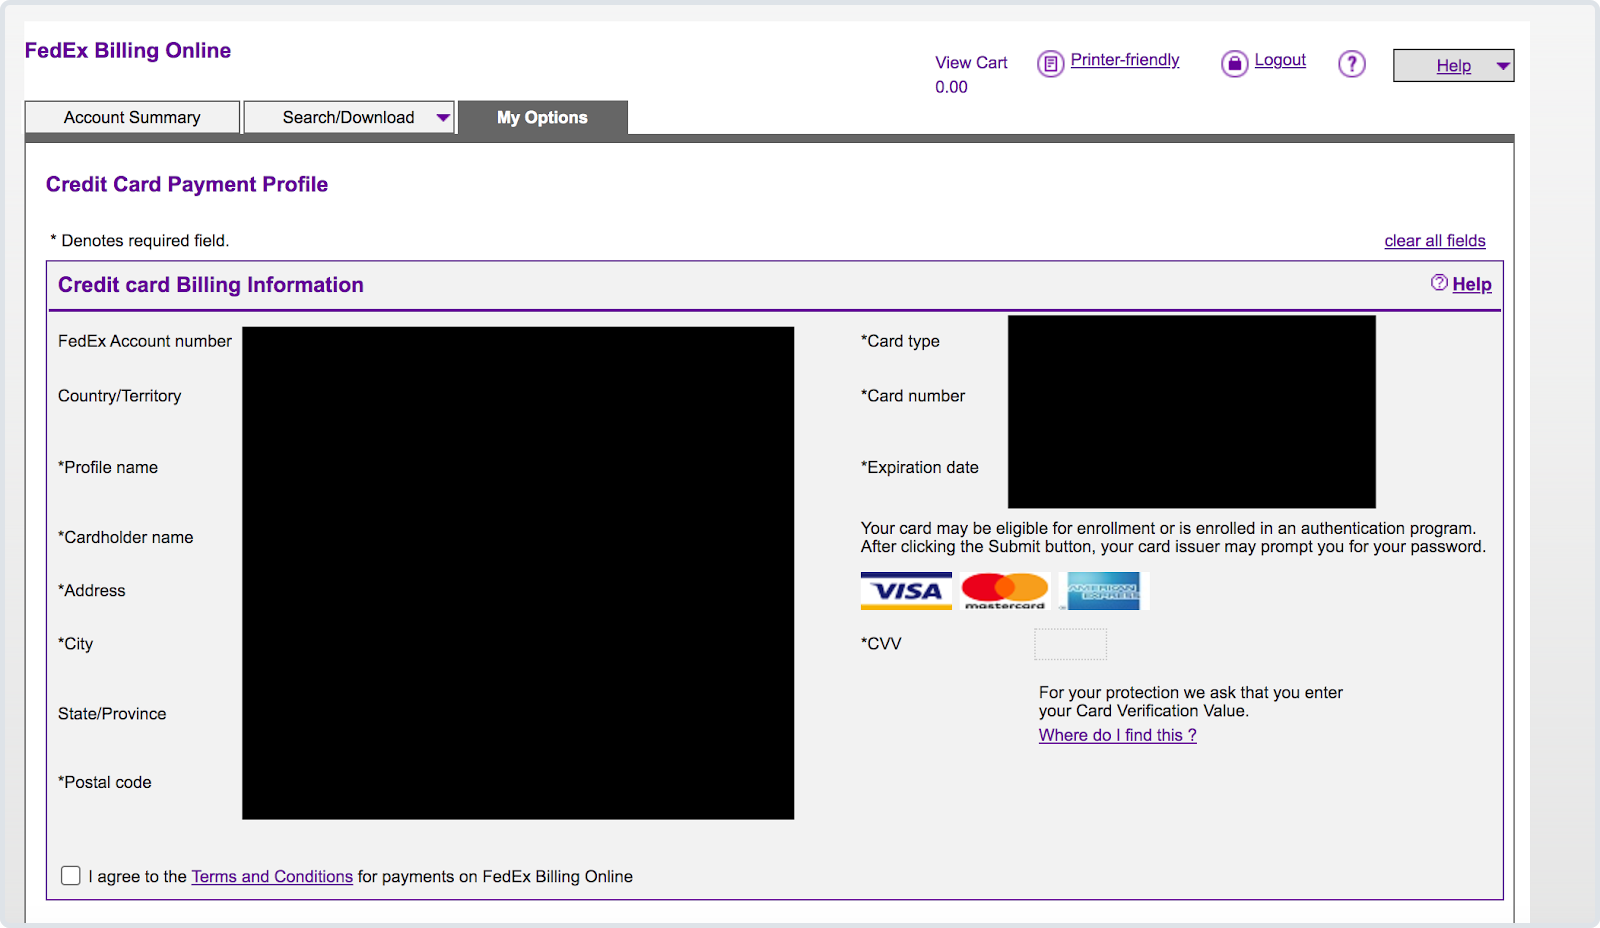Click the Visa card logo
This screenshot has width=1600, height=928.
tap(906, 591)
